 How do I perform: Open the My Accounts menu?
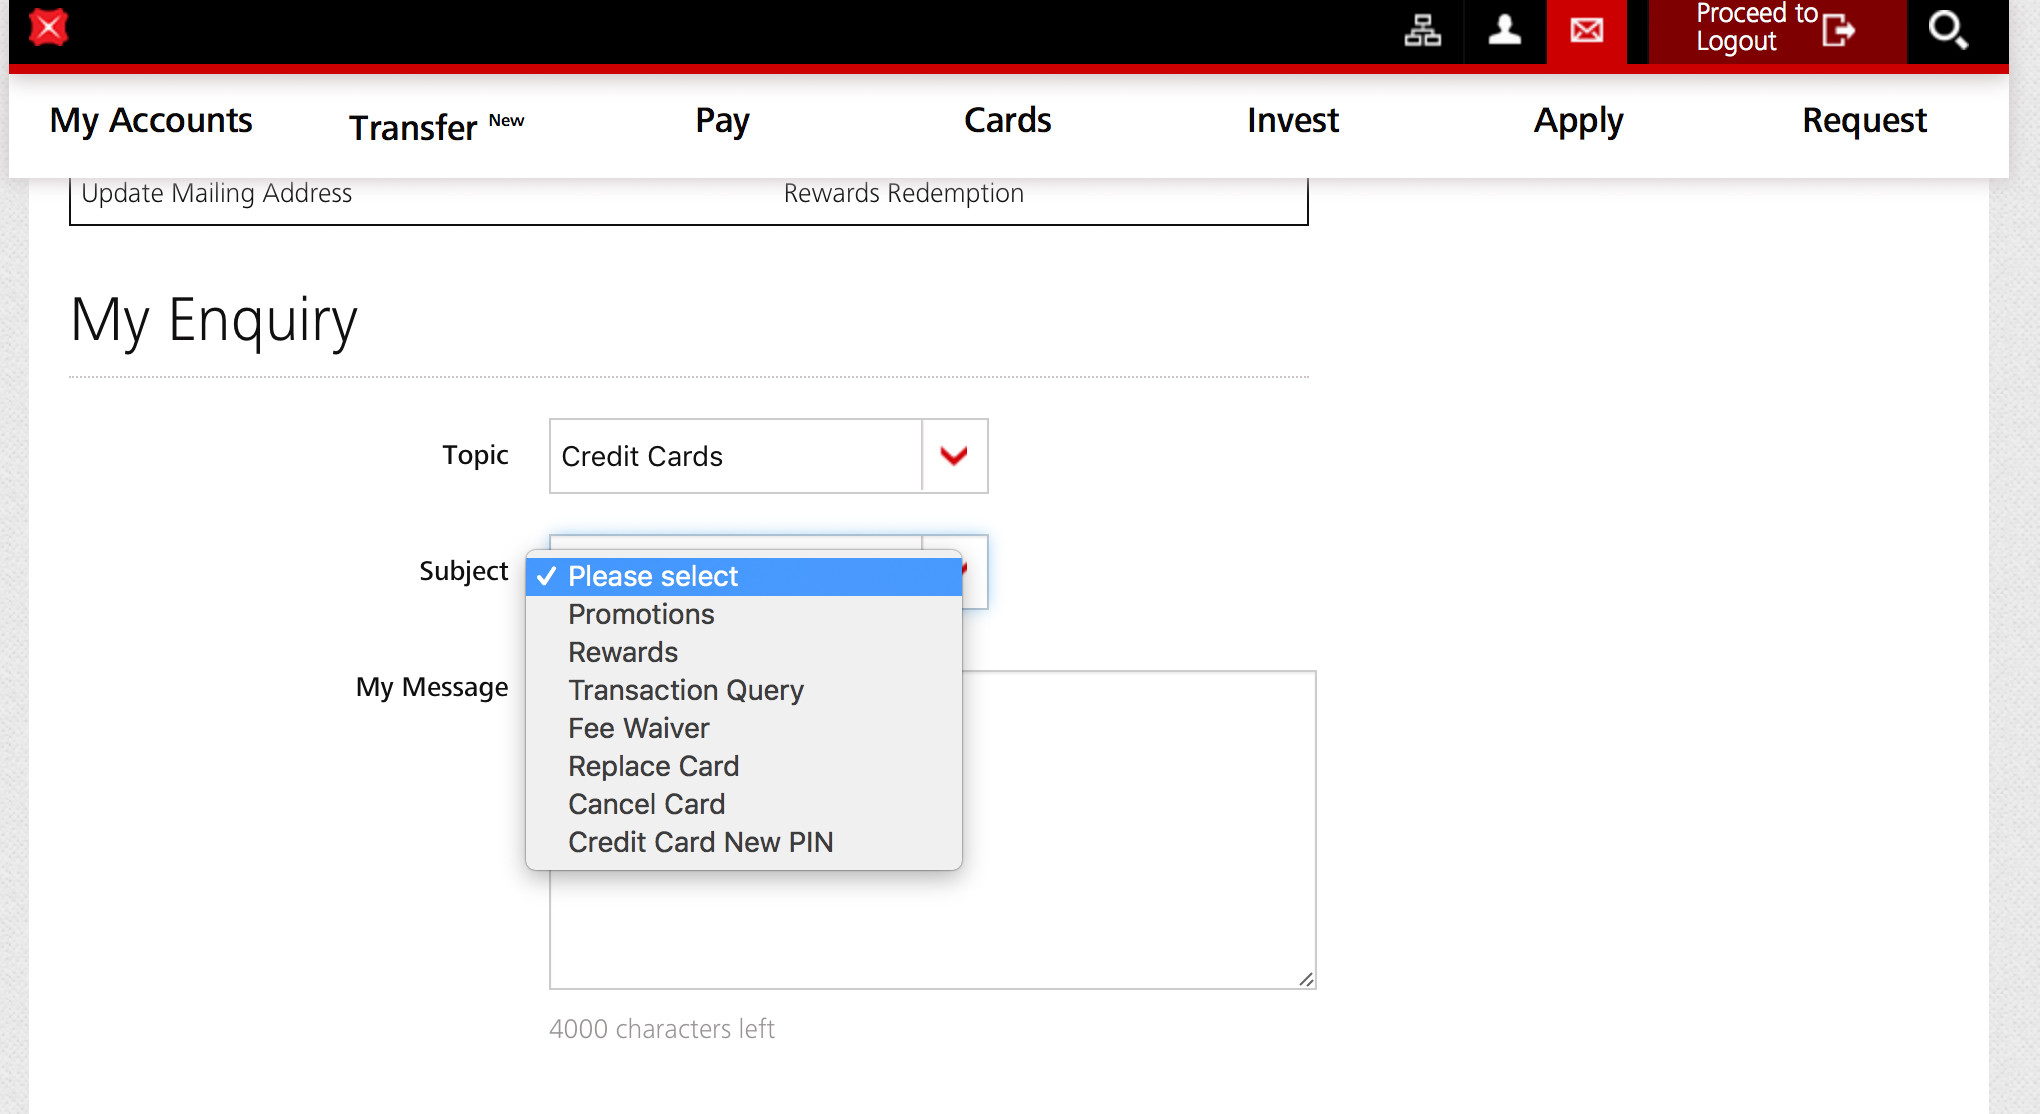click(x=151, y=120)
